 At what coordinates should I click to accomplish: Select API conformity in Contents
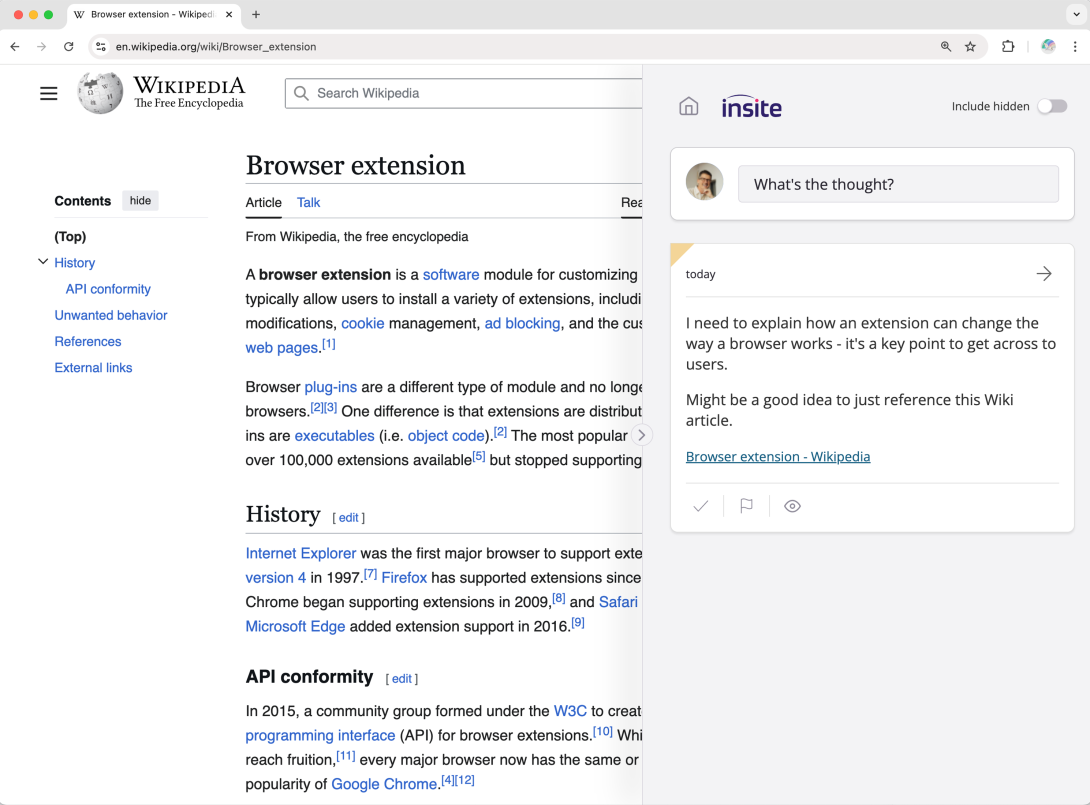(x=108, y=289)
